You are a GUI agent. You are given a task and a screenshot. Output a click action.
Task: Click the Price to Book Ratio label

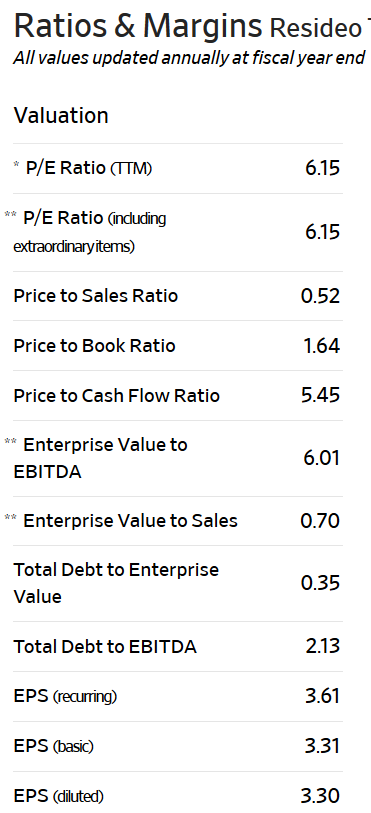pyautogui.click(x=94, y=346)
